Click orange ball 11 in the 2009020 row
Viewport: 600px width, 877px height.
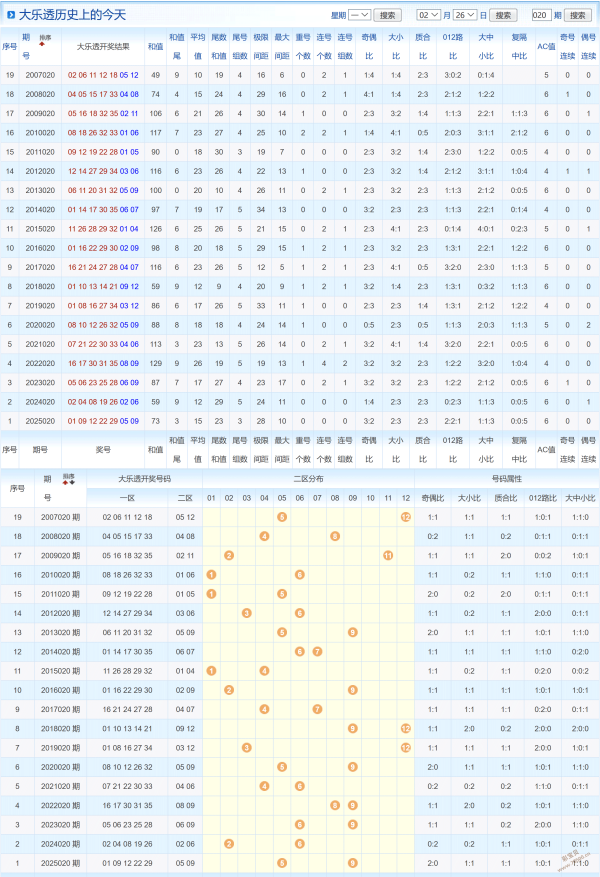[x=387, y=555]
